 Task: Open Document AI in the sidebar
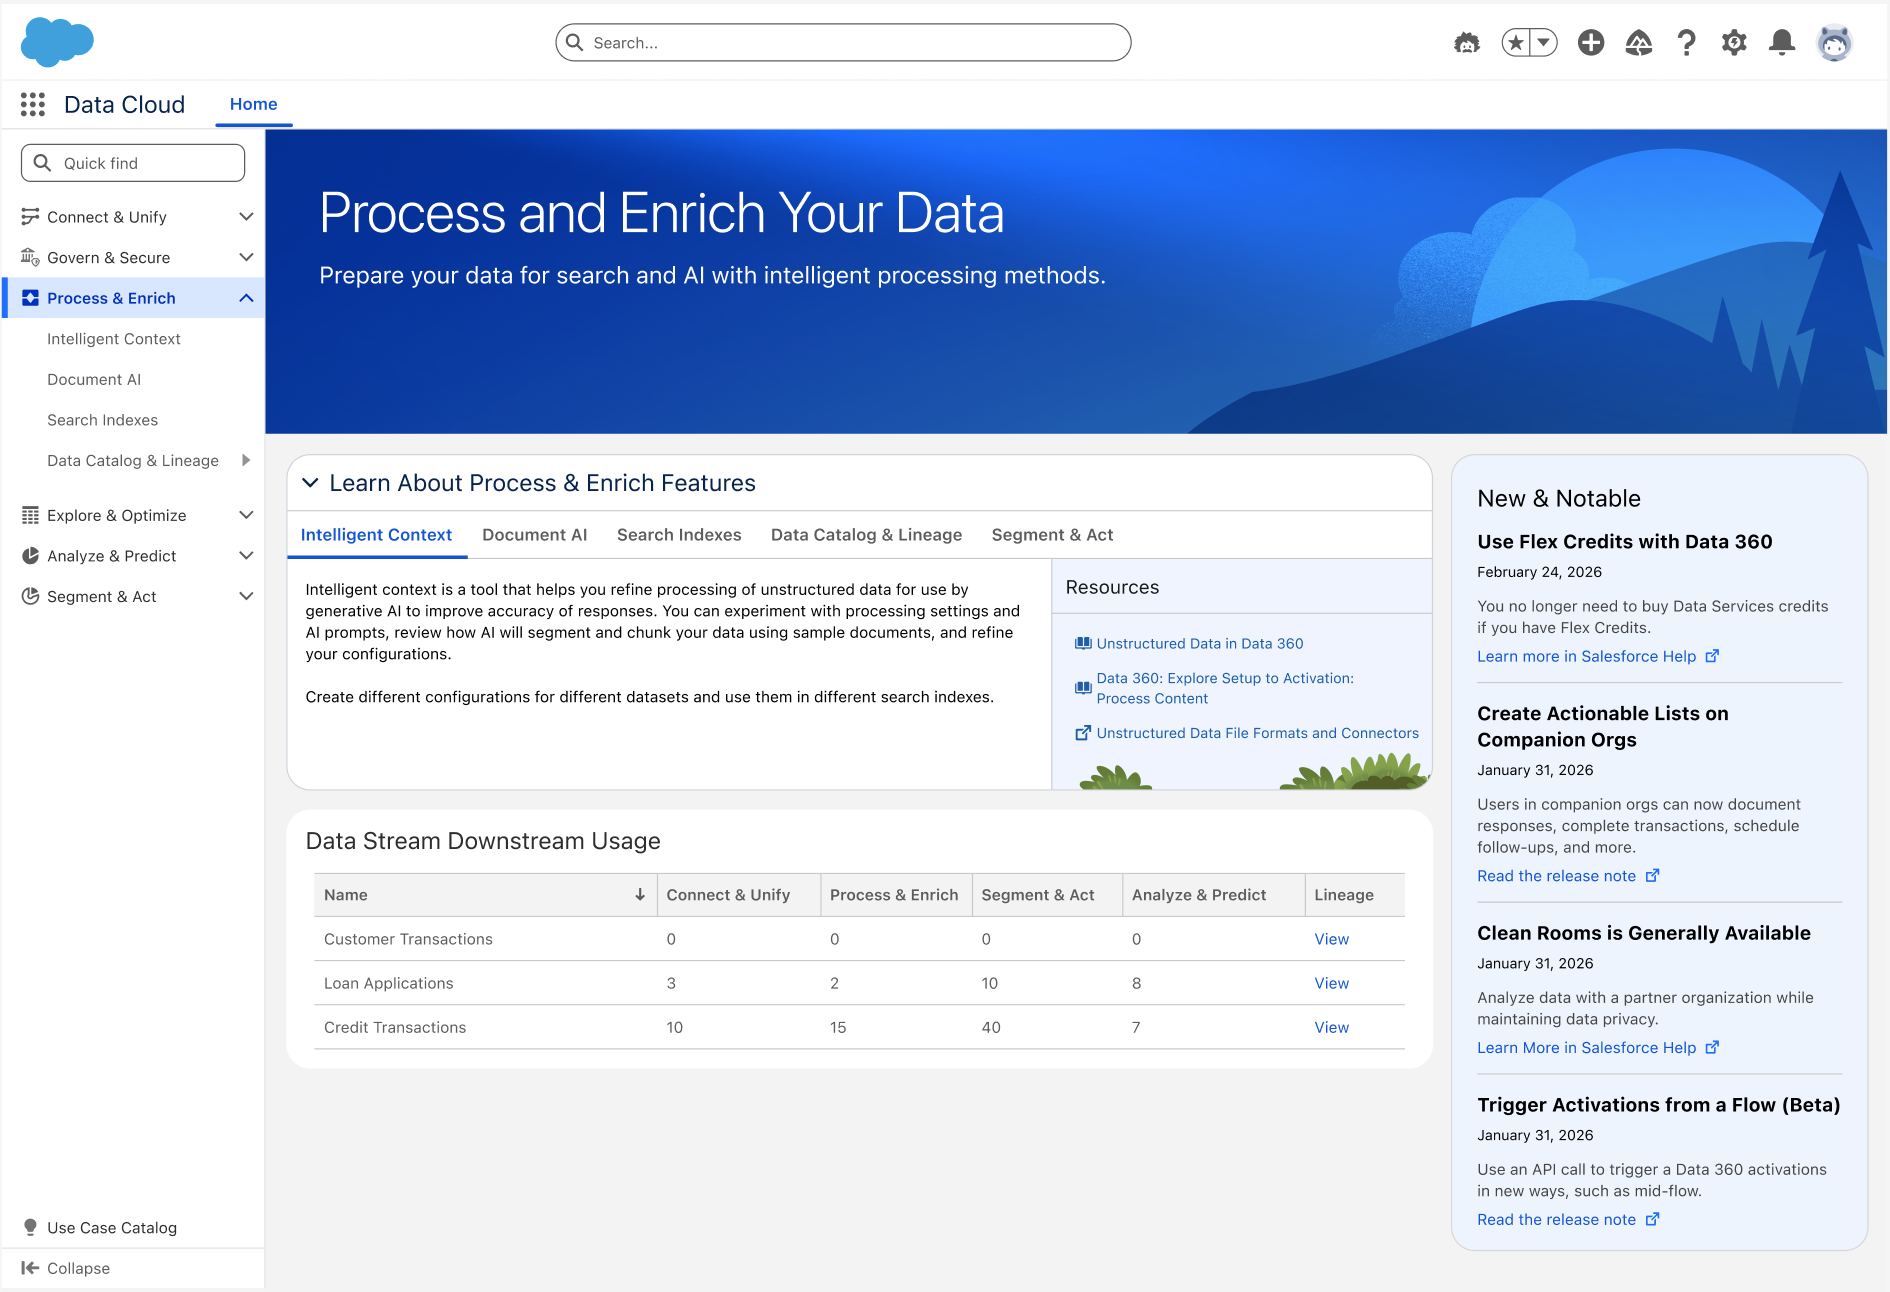94,380
